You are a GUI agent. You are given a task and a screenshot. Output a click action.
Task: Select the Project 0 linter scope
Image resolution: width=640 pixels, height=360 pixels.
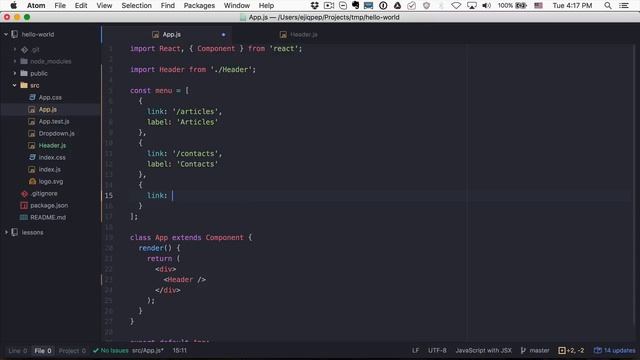tap(72, 351)
